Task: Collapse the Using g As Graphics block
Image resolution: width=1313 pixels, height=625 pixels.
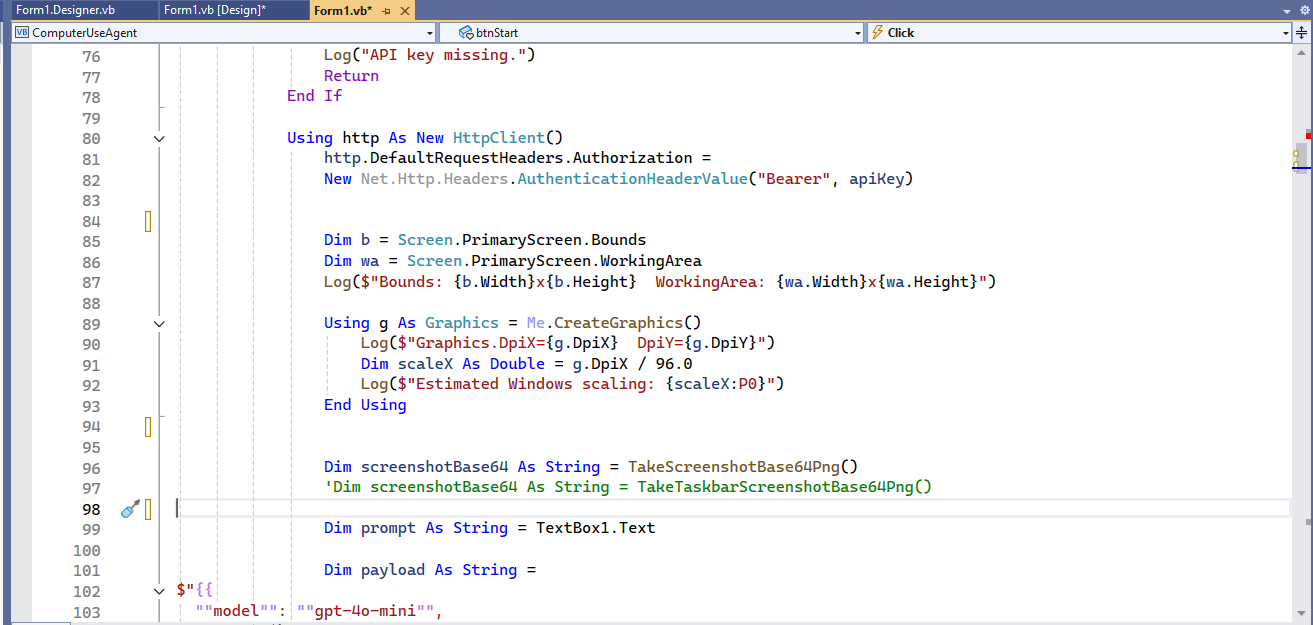Action: [x=159, y=323]
